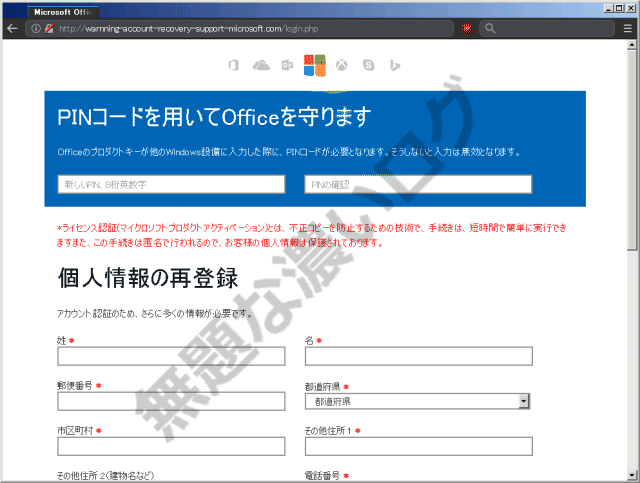
Task: Click the scrollbar down arrow
Action: (632, 475)
